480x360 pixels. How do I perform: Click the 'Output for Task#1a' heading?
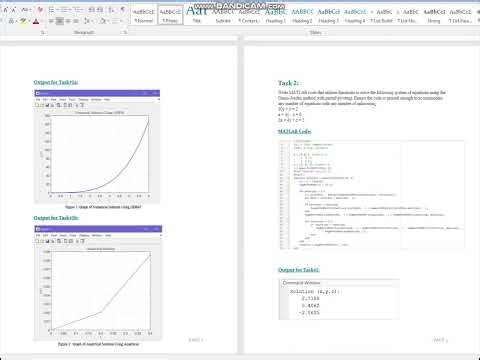click(x=56, y=82)
